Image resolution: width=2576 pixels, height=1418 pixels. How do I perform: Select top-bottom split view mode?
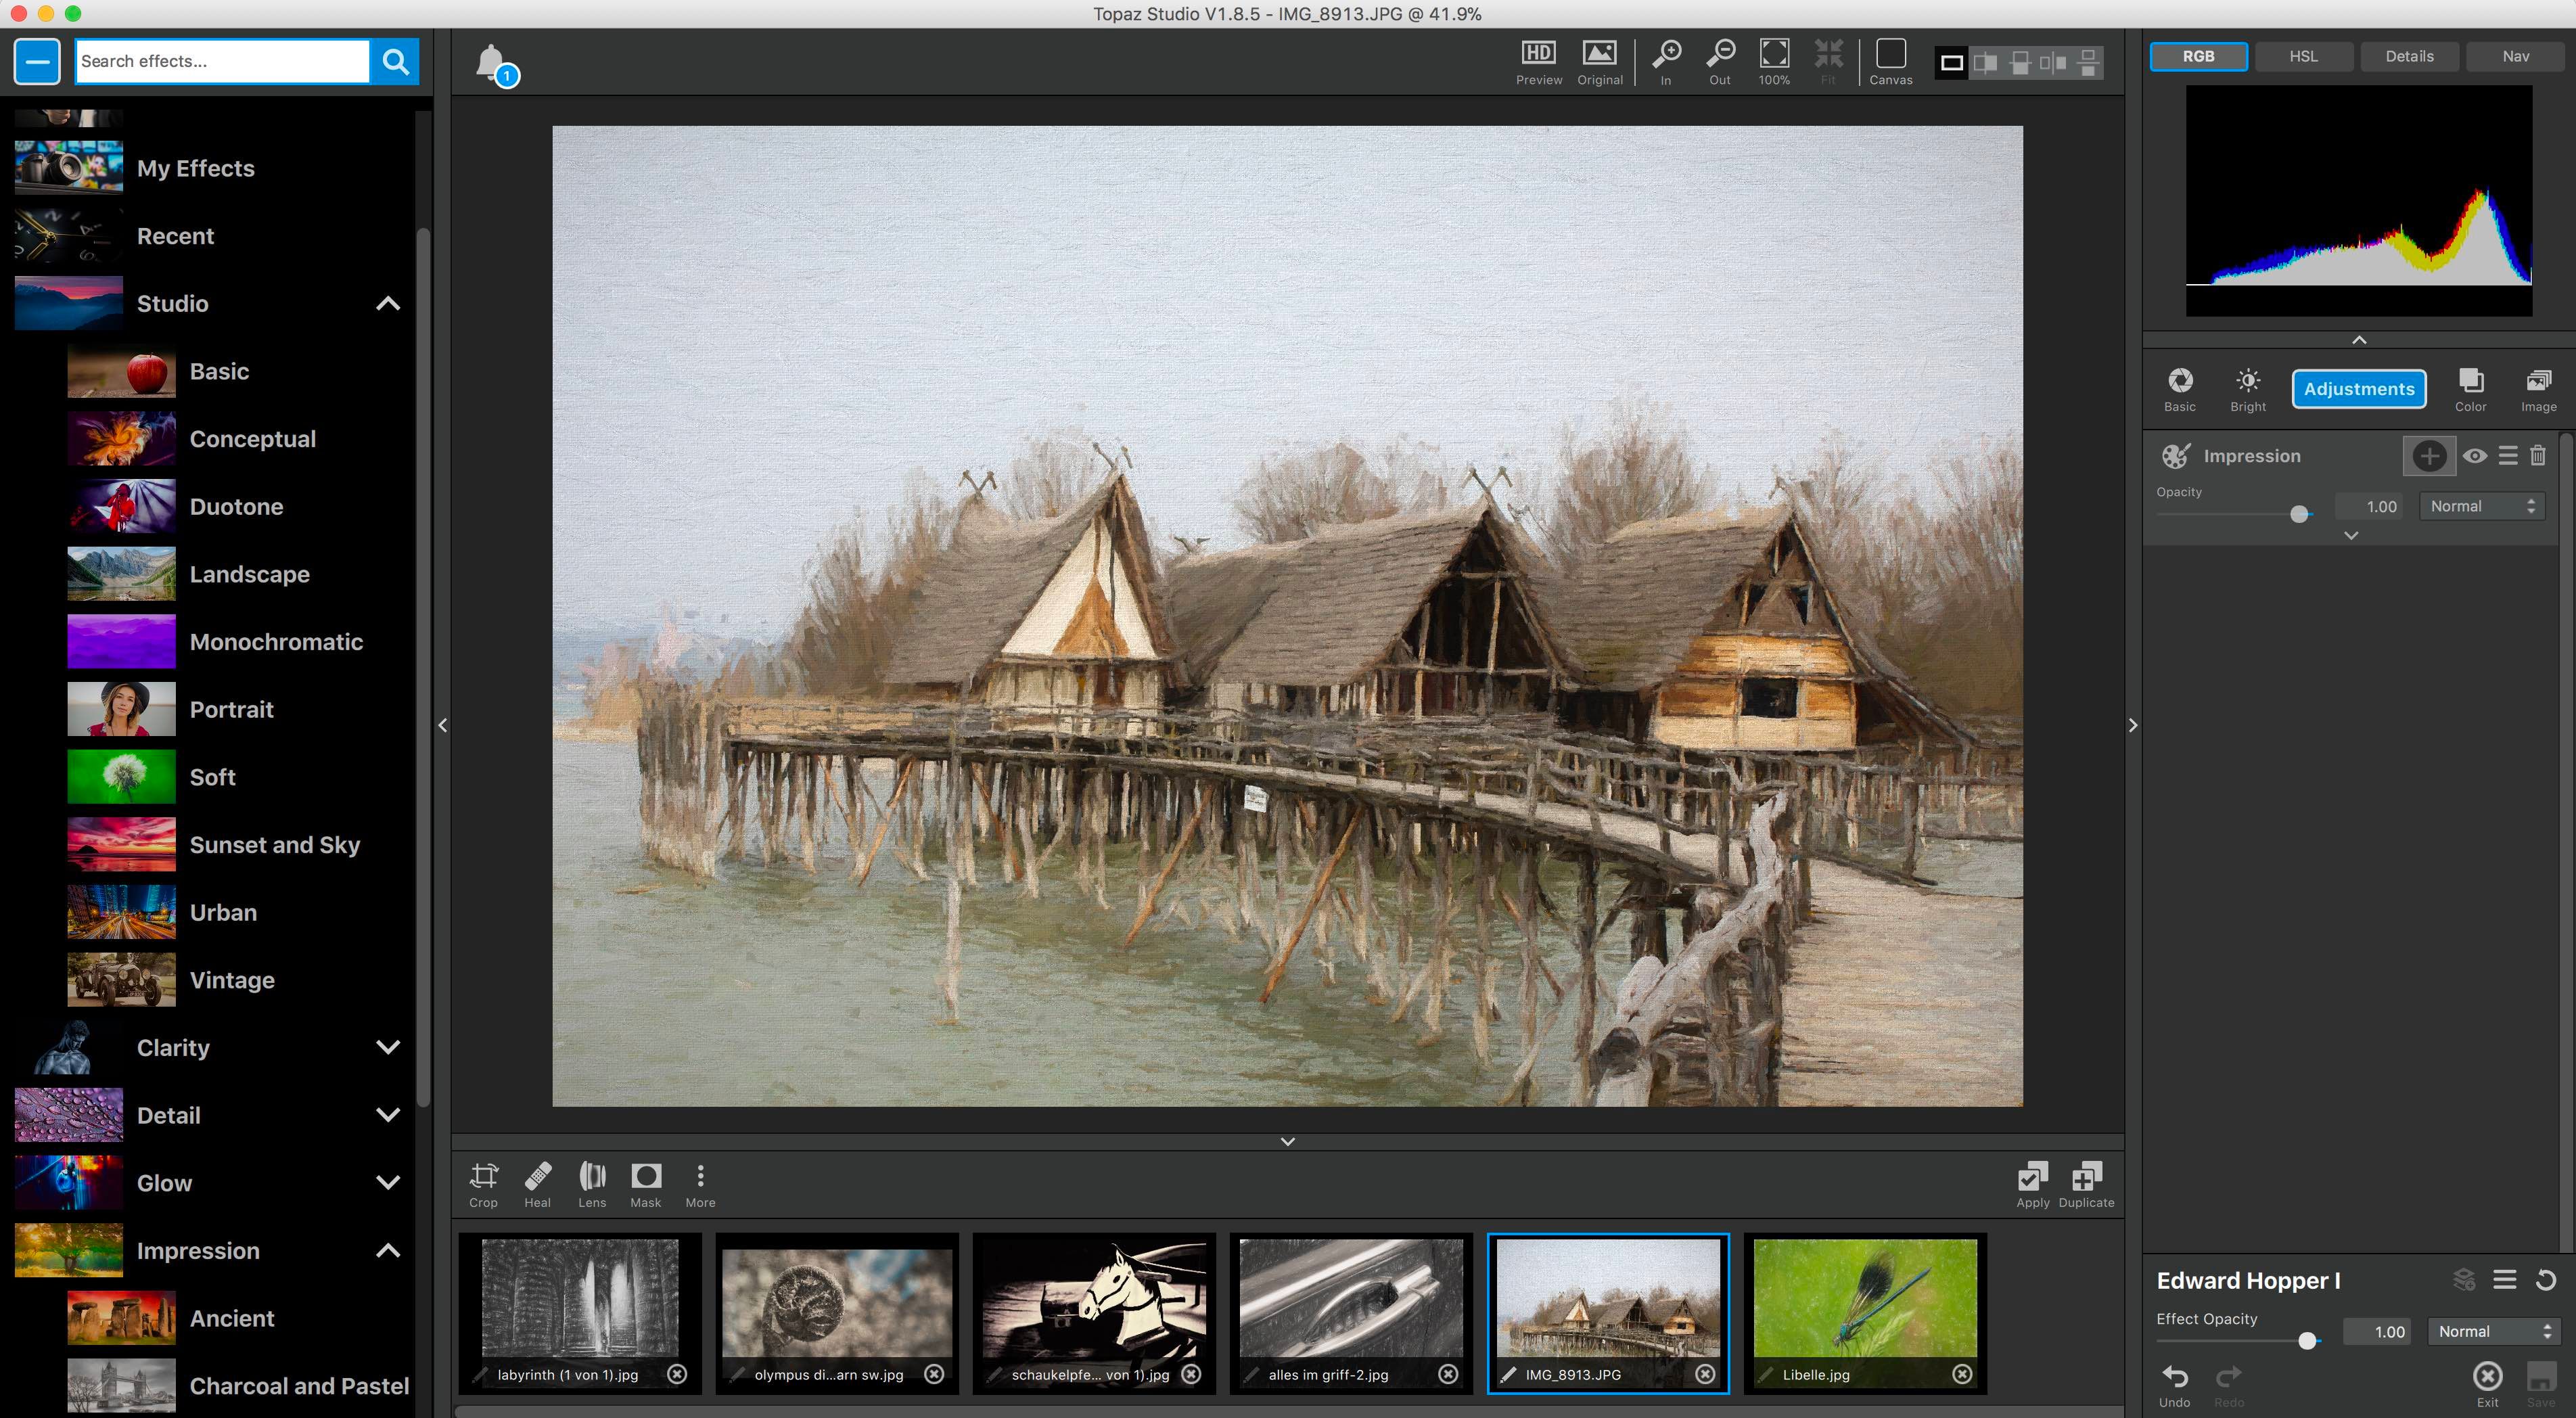coord(2020,63)
